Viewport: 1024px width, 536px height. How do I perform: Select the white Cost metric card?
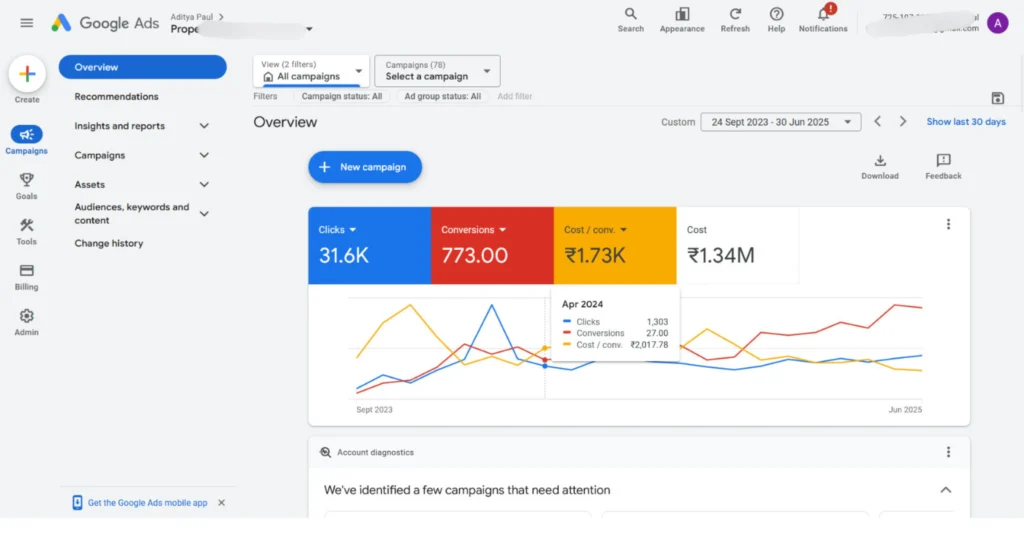(x=738, y=245)
